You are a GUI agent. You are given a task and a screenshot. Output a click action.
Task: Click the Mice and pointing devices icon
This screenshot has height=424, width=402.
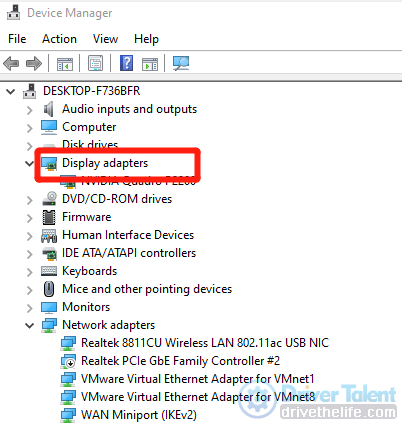click(49, 289)
